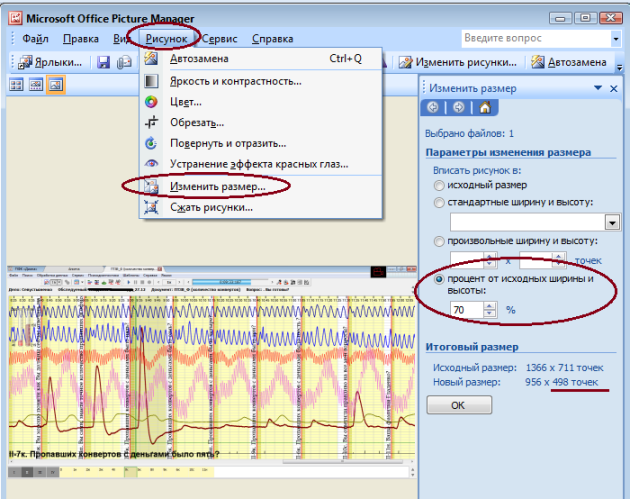Increase custom width with up spinner
Screen dimensions: 630x499
click(x=489, y=257)
